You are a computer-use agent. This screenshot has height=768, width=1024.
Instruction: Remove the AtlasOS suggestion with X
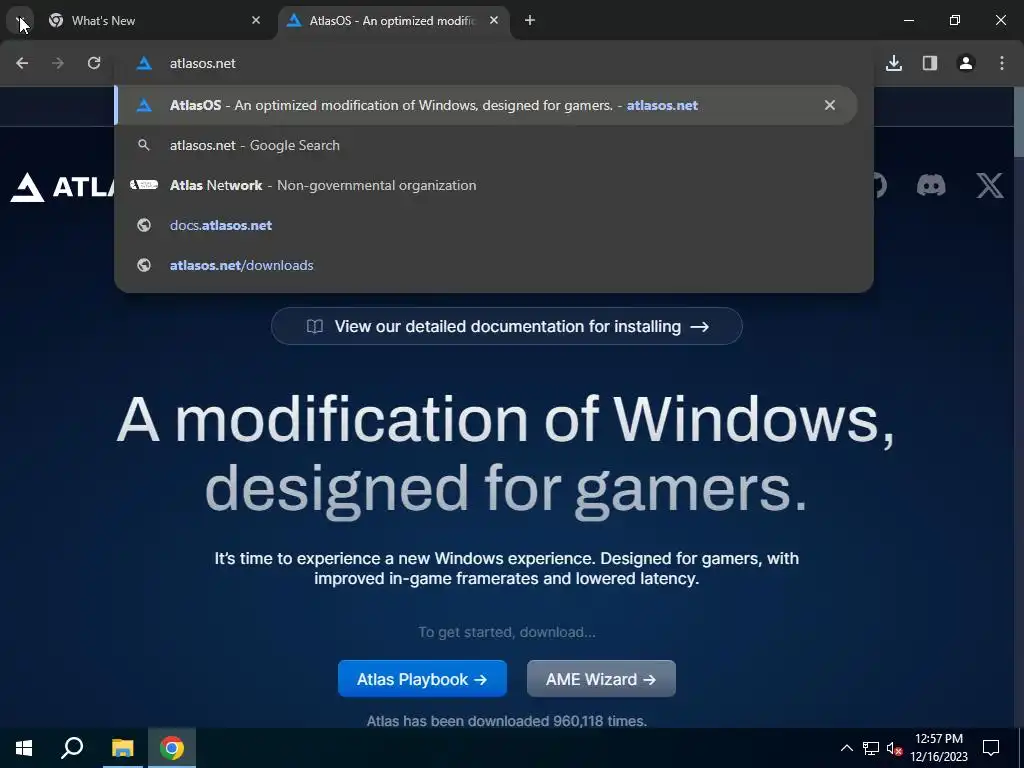(829, 105)
